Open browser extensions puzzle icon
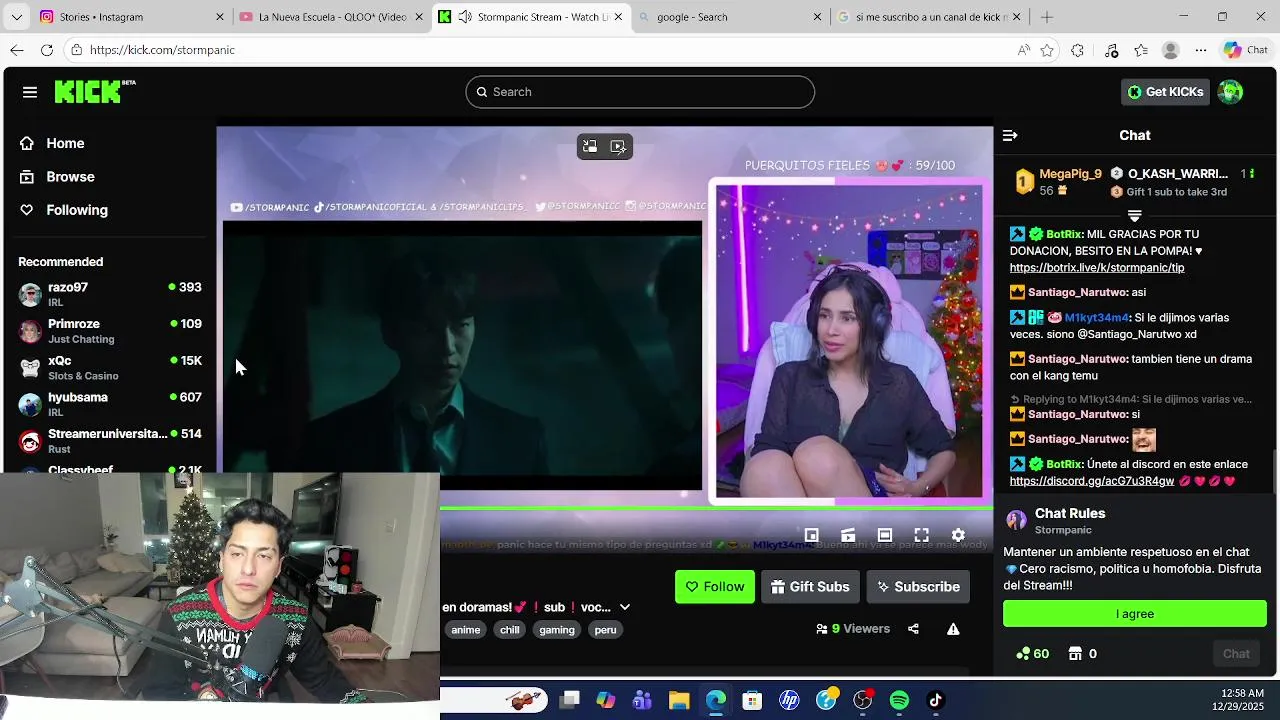Viewport: 1280px width, 720px height. [x=1077, y=50]
